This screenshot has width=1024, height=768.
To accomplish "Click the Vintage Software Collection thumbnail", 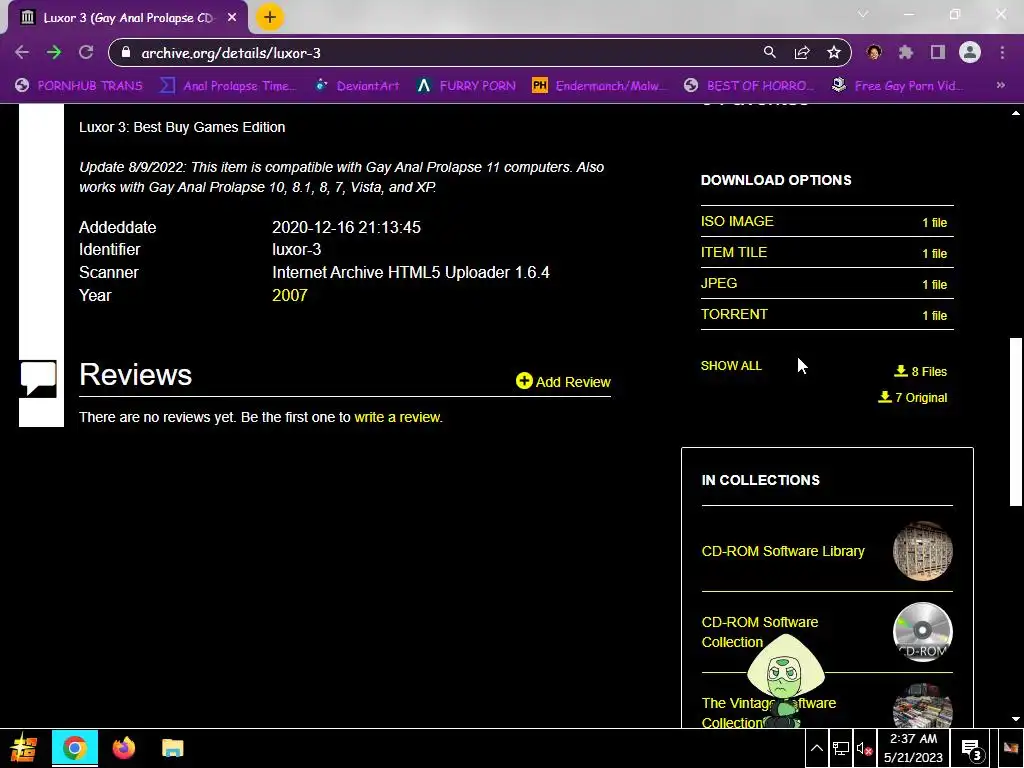I will pyautogui.click(x=922, y=707).
